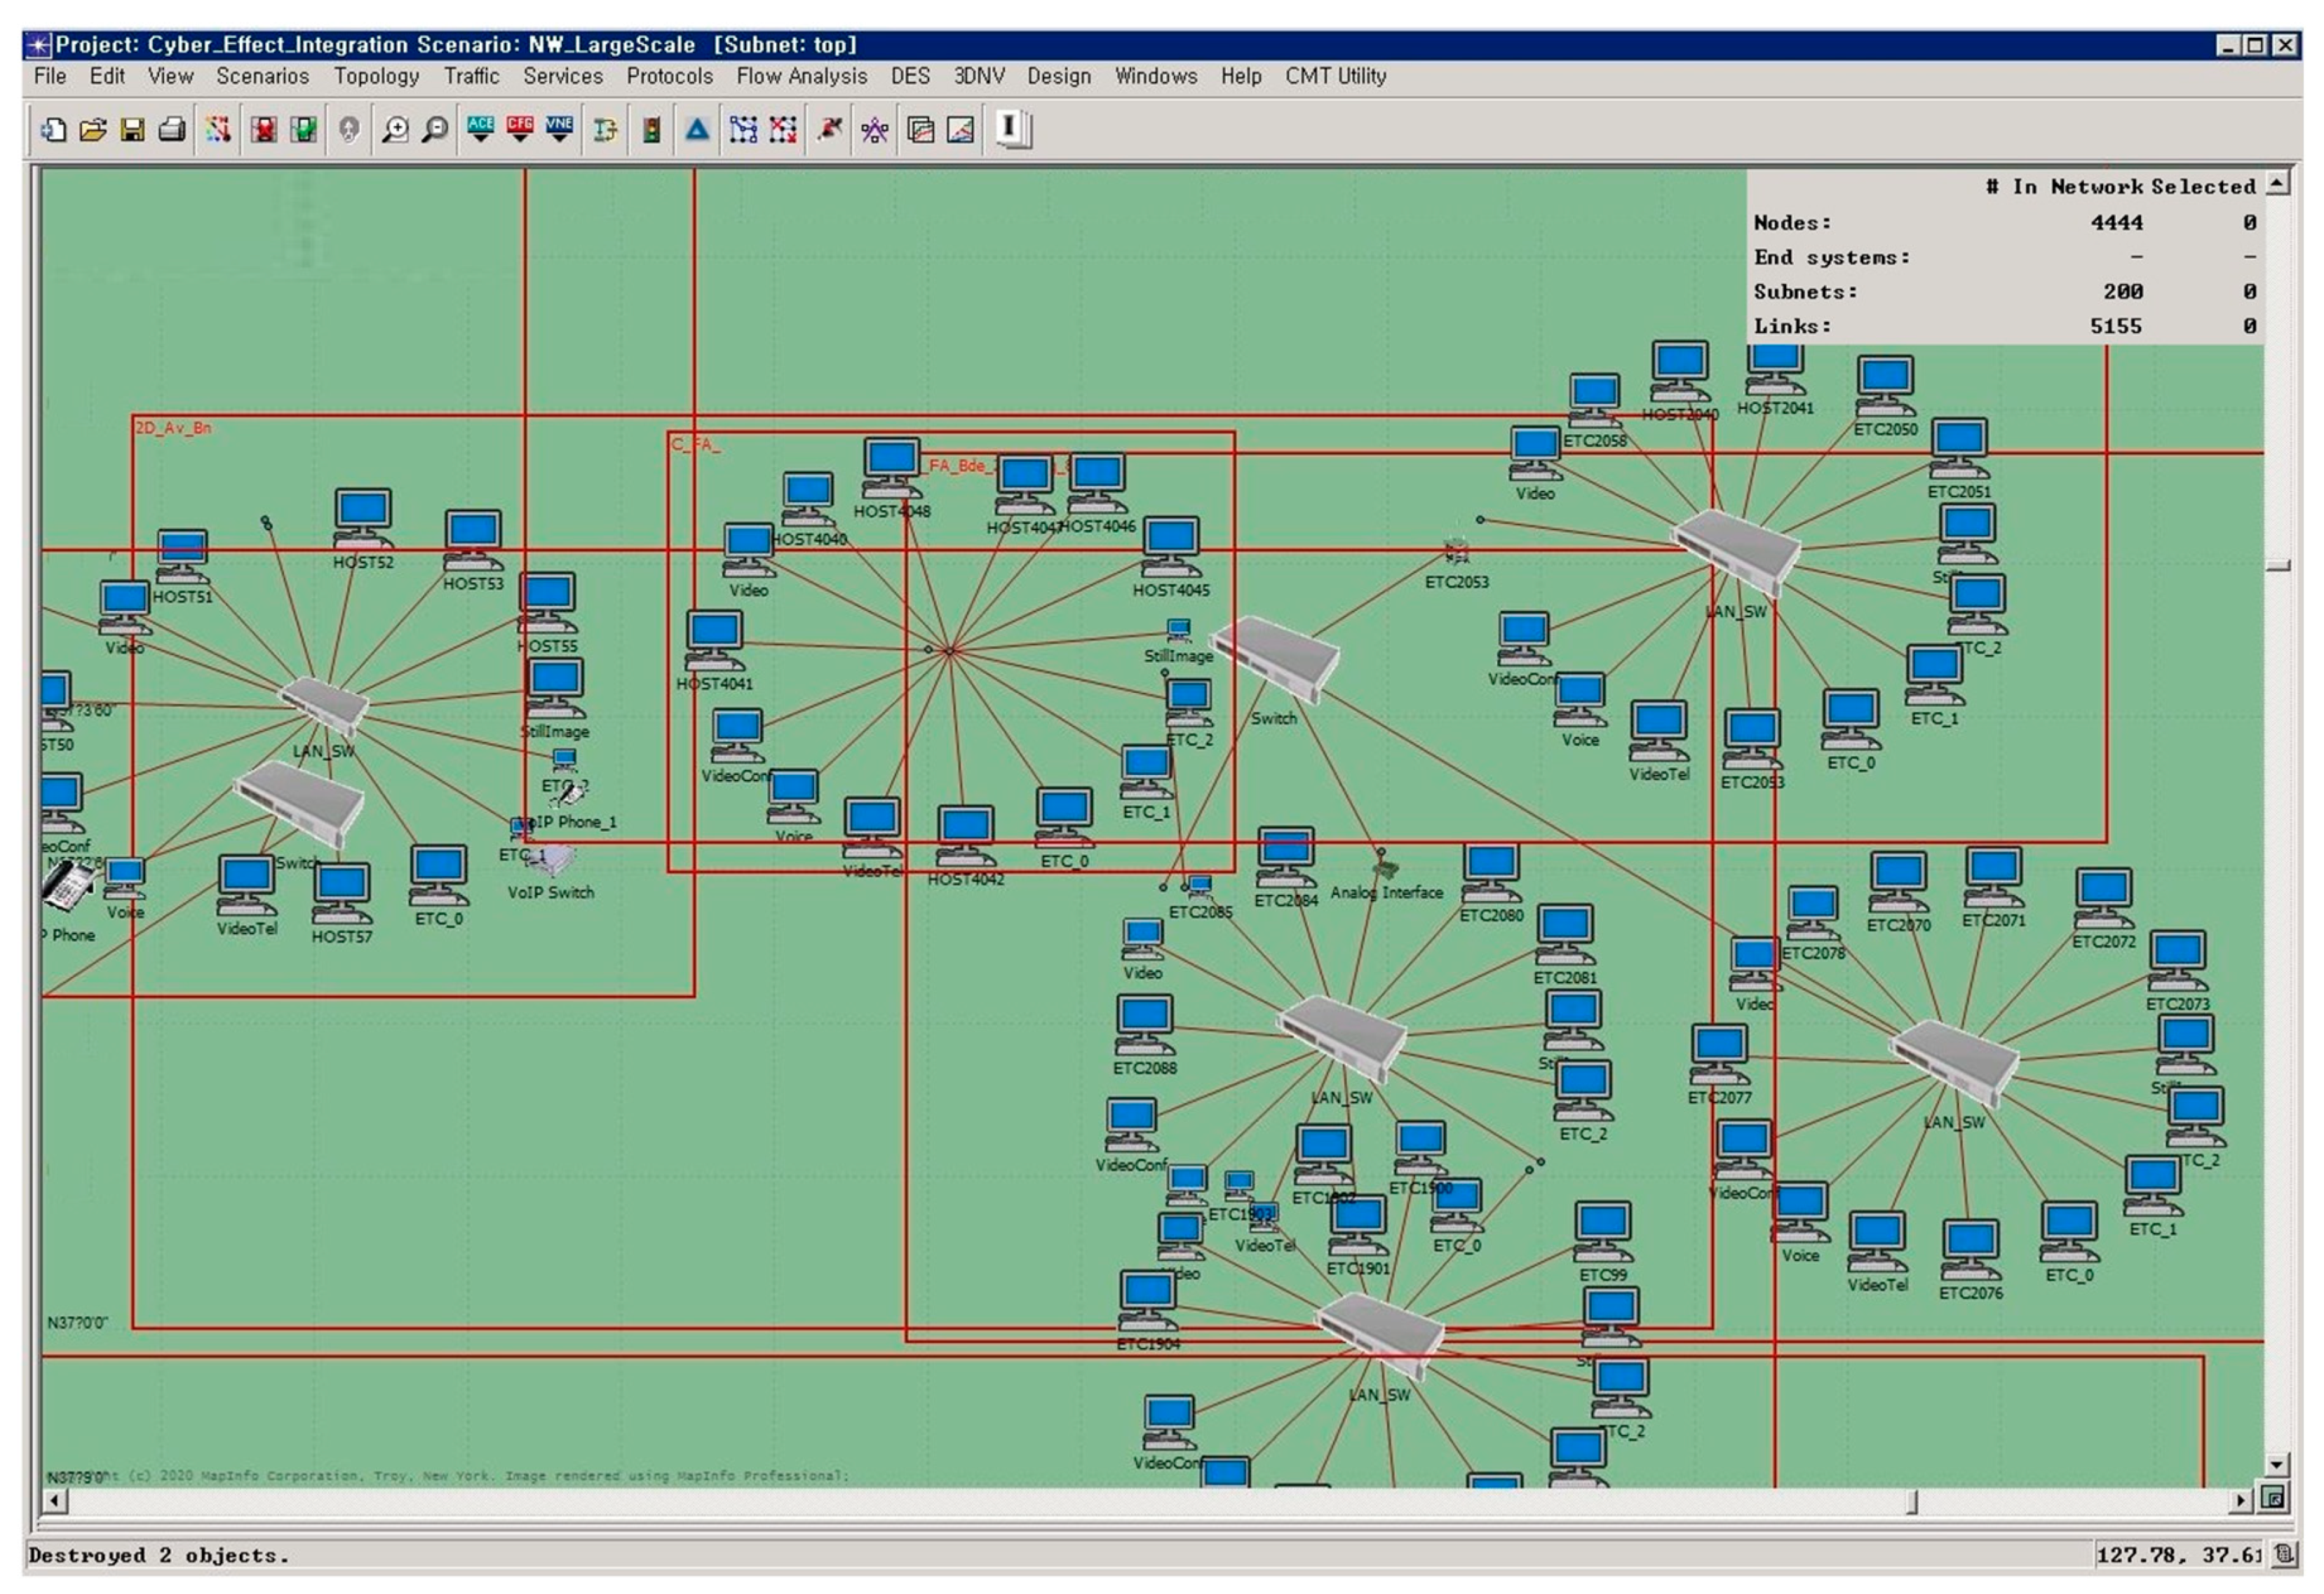
Task: Open the Flow Analysis menu
Action: (802, 76)
